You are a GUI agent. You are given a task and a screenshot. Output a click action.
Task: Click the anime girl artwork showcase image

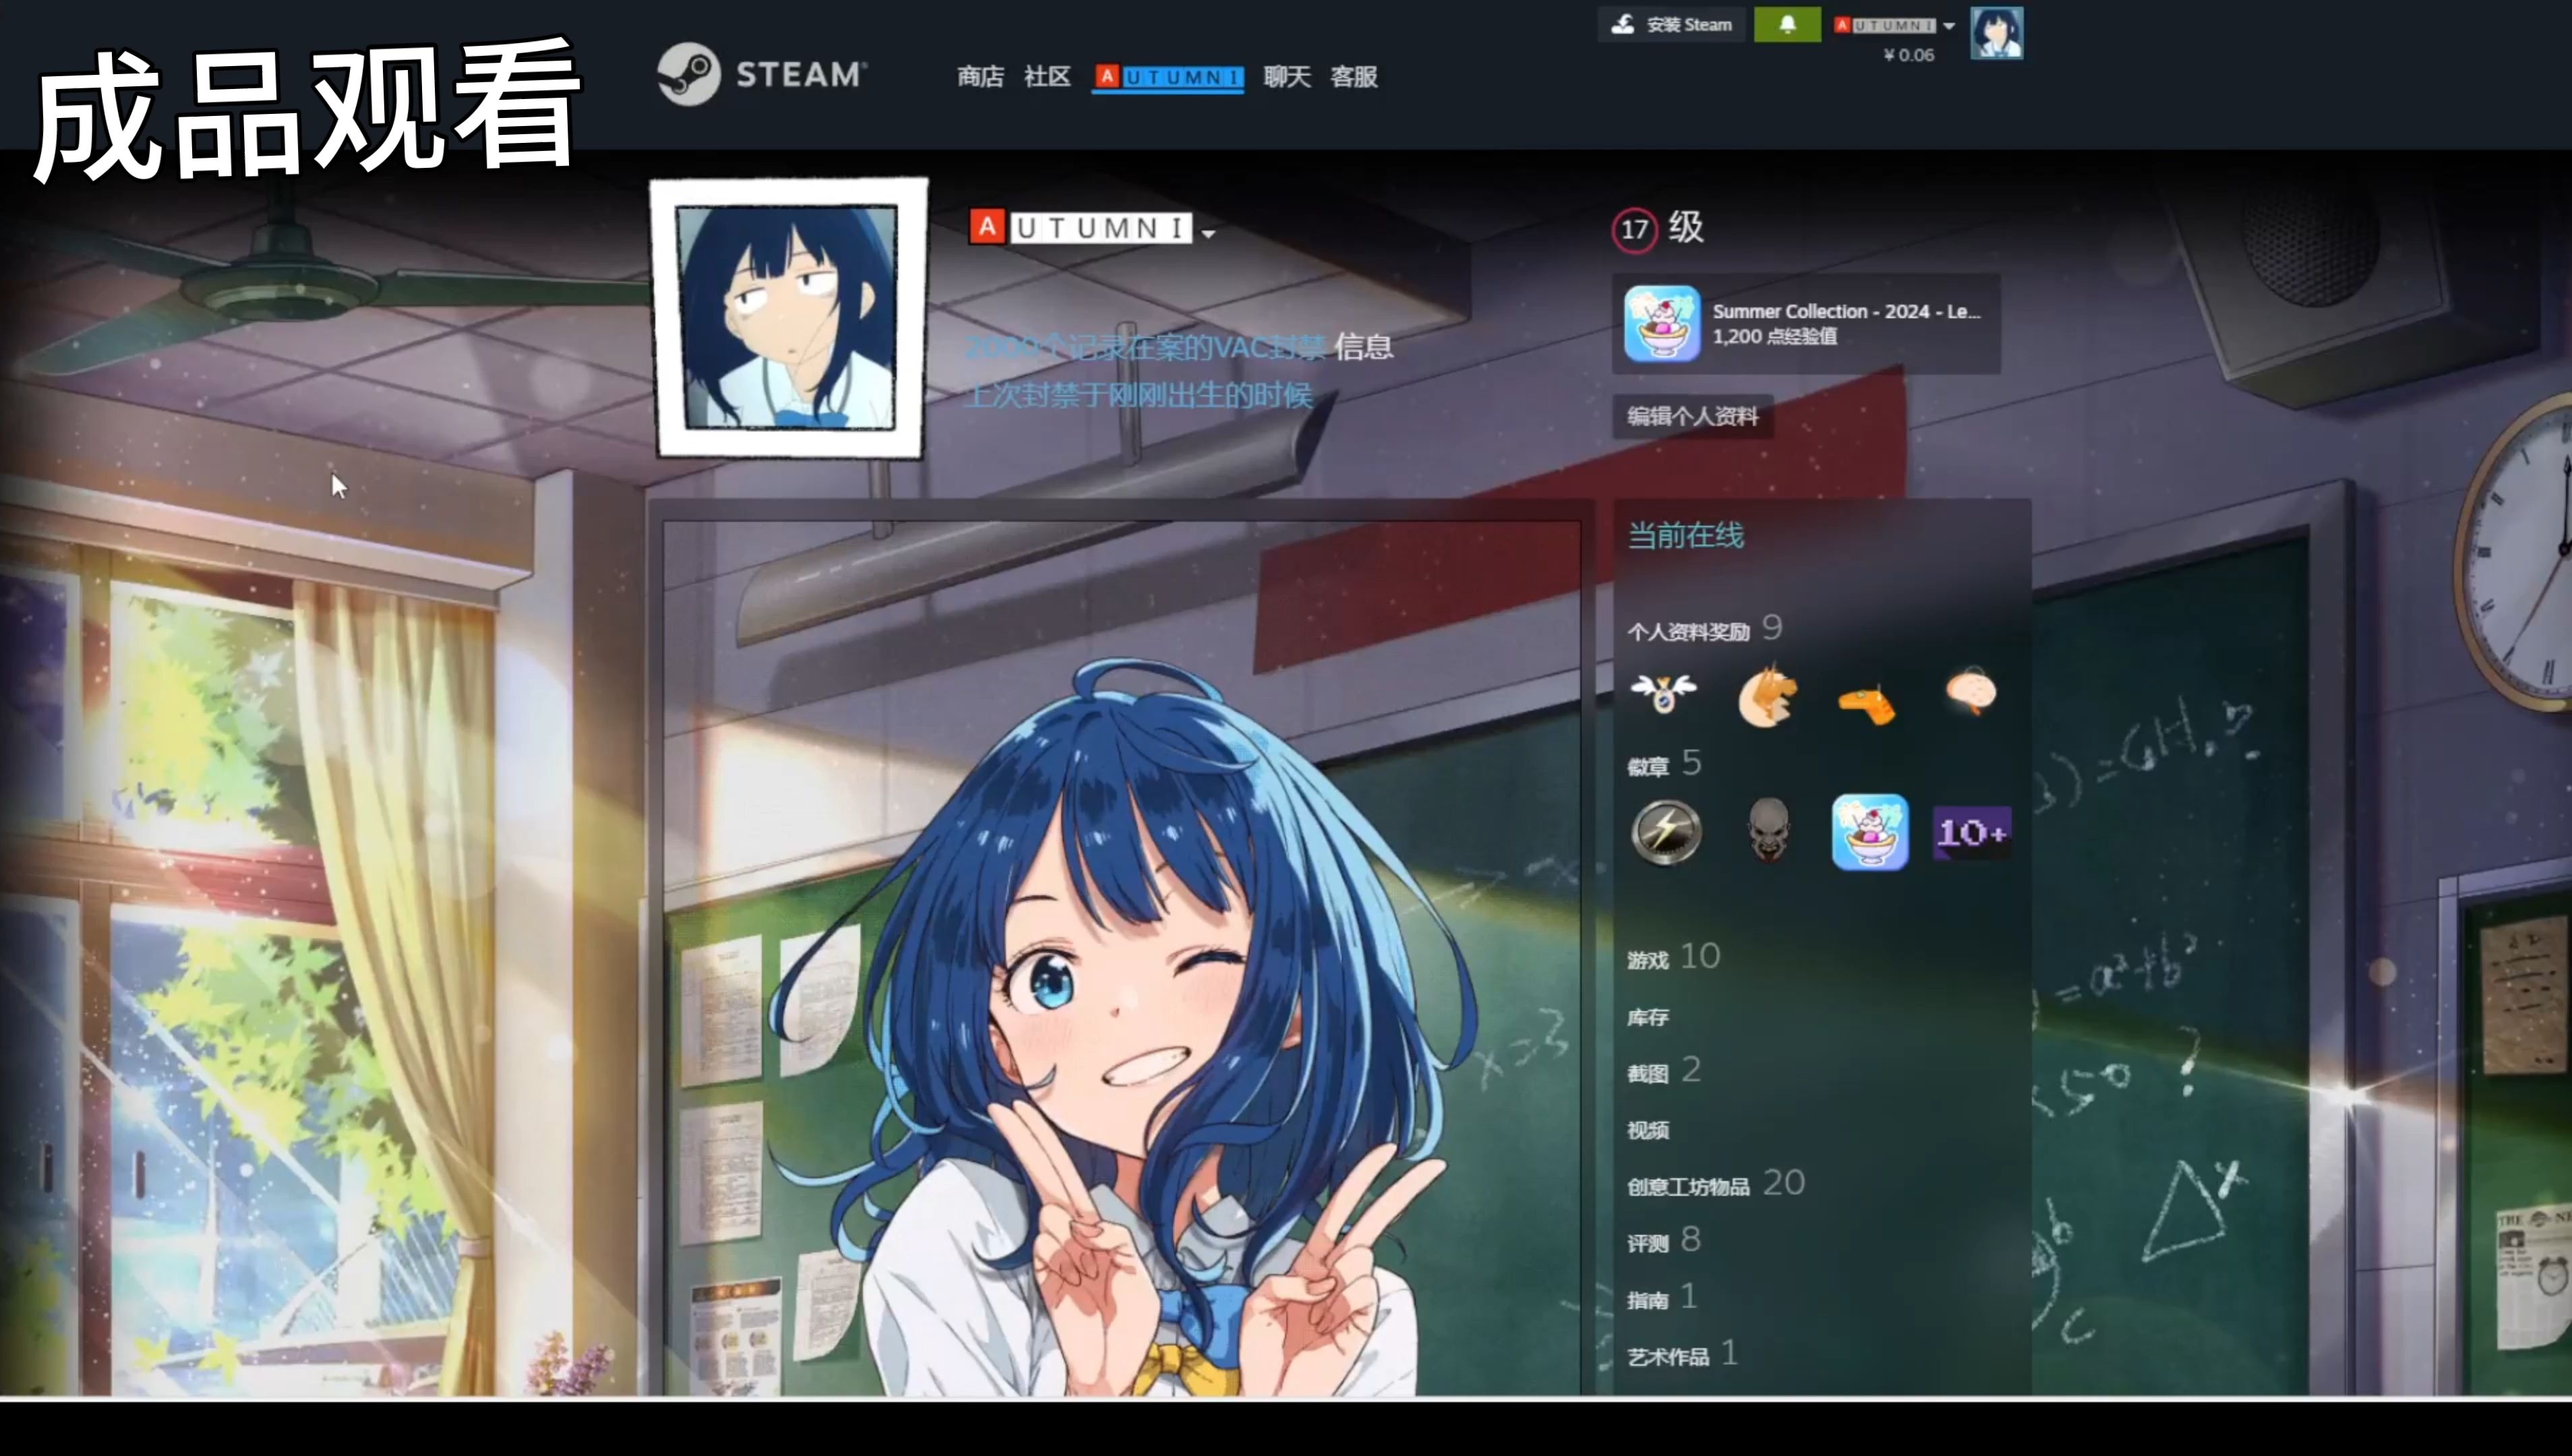pyautogui.click(x=1122, y=957)
